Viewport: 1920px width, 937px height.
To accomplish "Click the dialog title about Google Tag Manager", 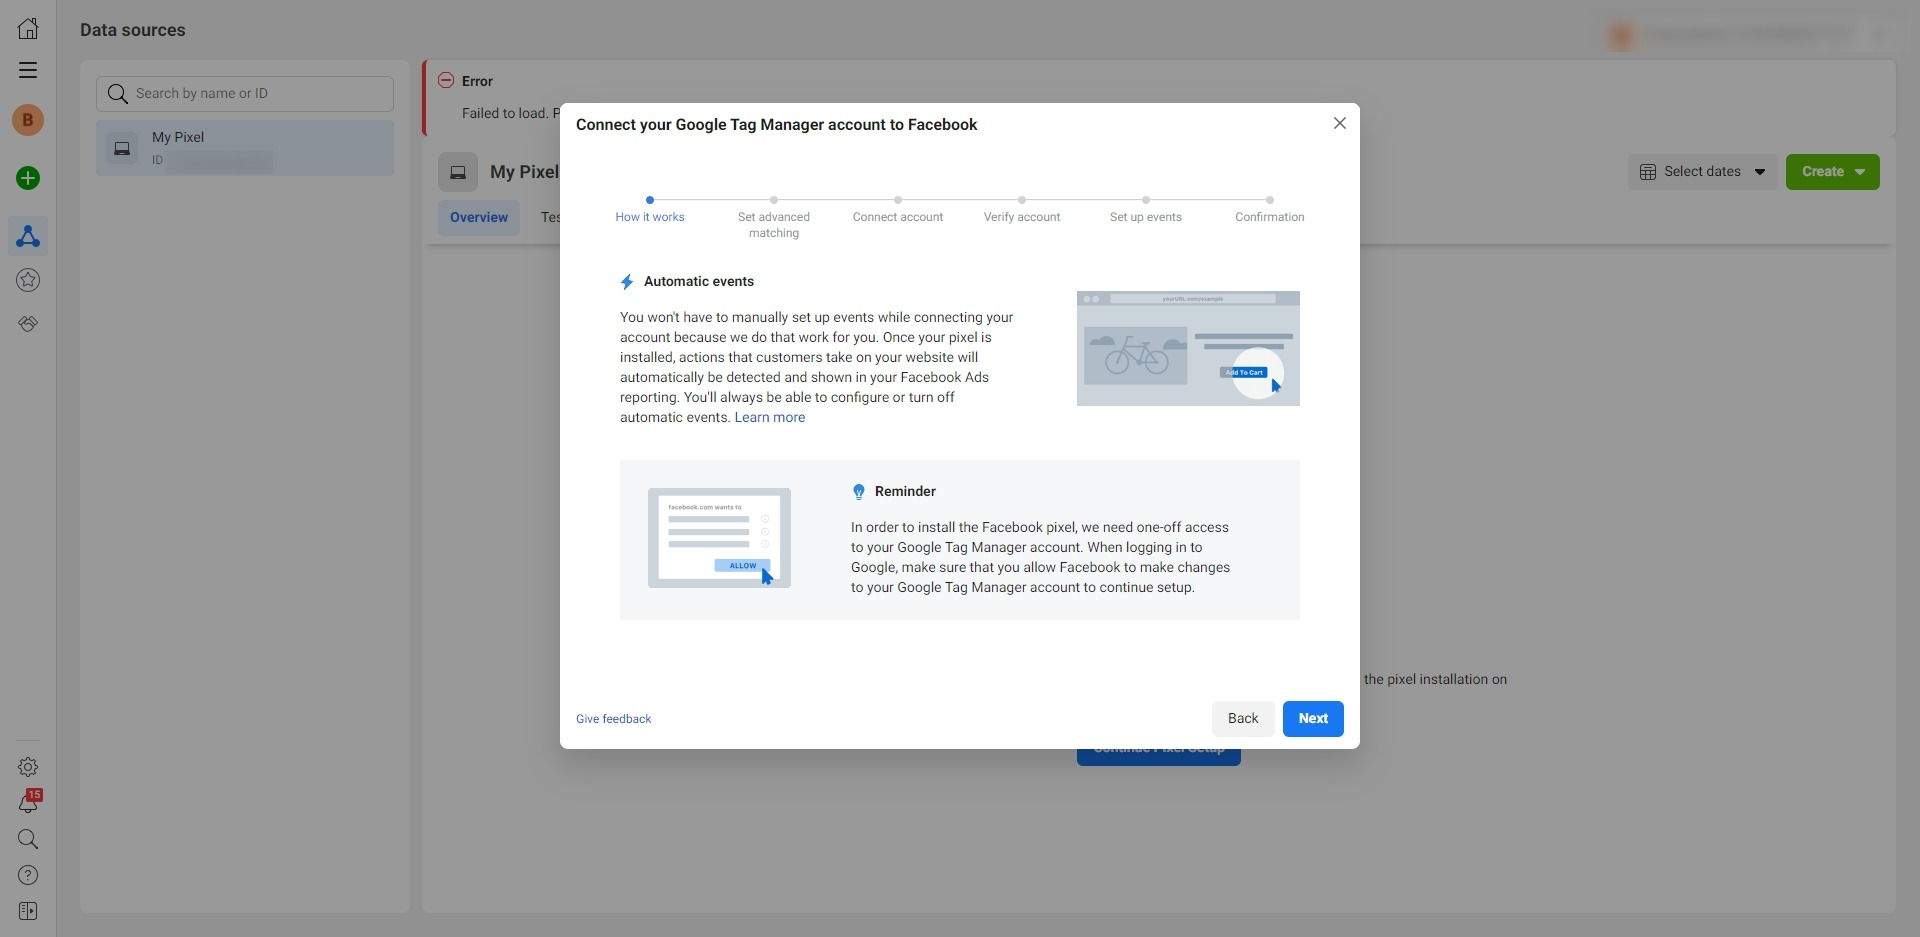I will [776, 125].
